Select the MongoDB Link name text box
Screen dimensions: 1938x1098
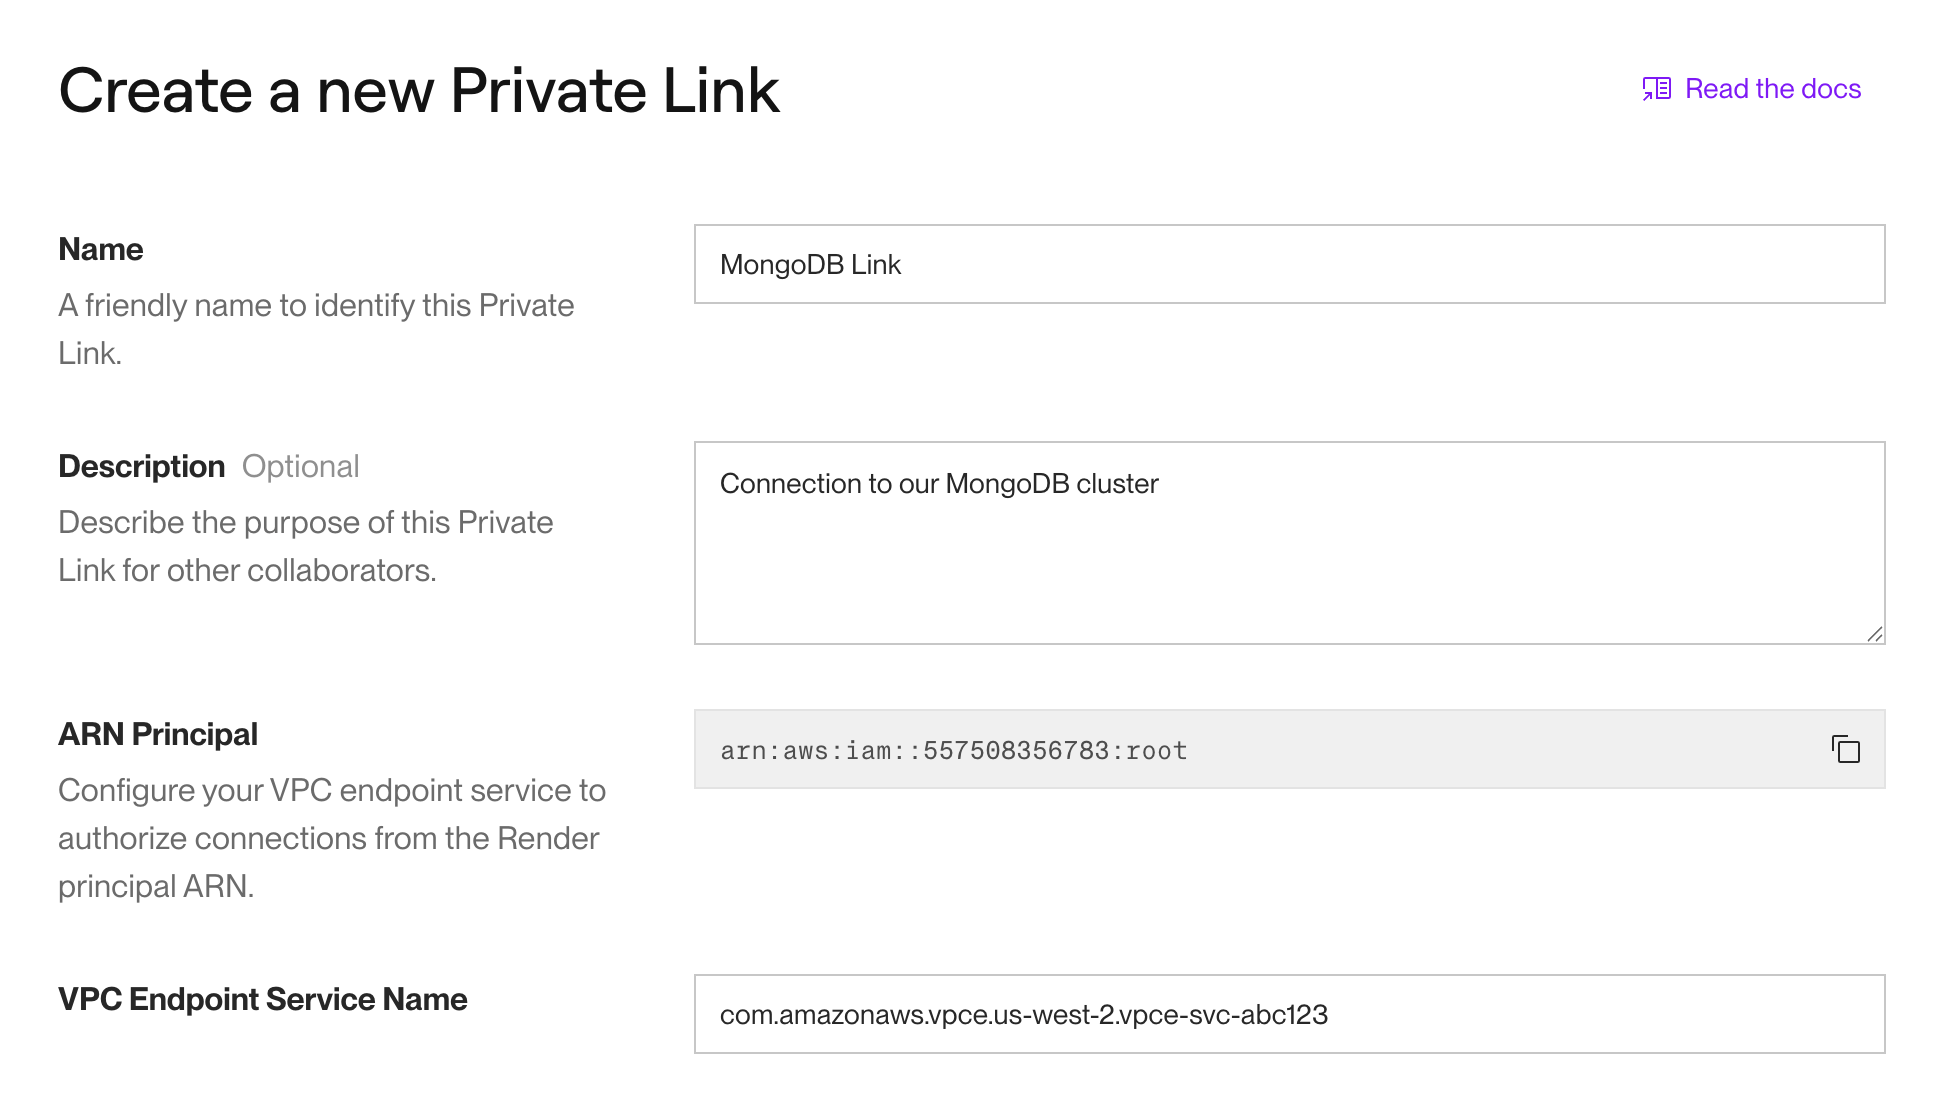1289,264
